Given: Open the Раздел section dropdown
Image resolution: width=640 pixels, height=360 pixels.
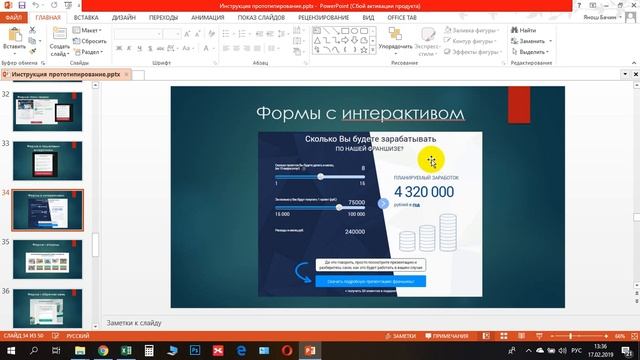Looking at the screenshot, I should (88, 52).
